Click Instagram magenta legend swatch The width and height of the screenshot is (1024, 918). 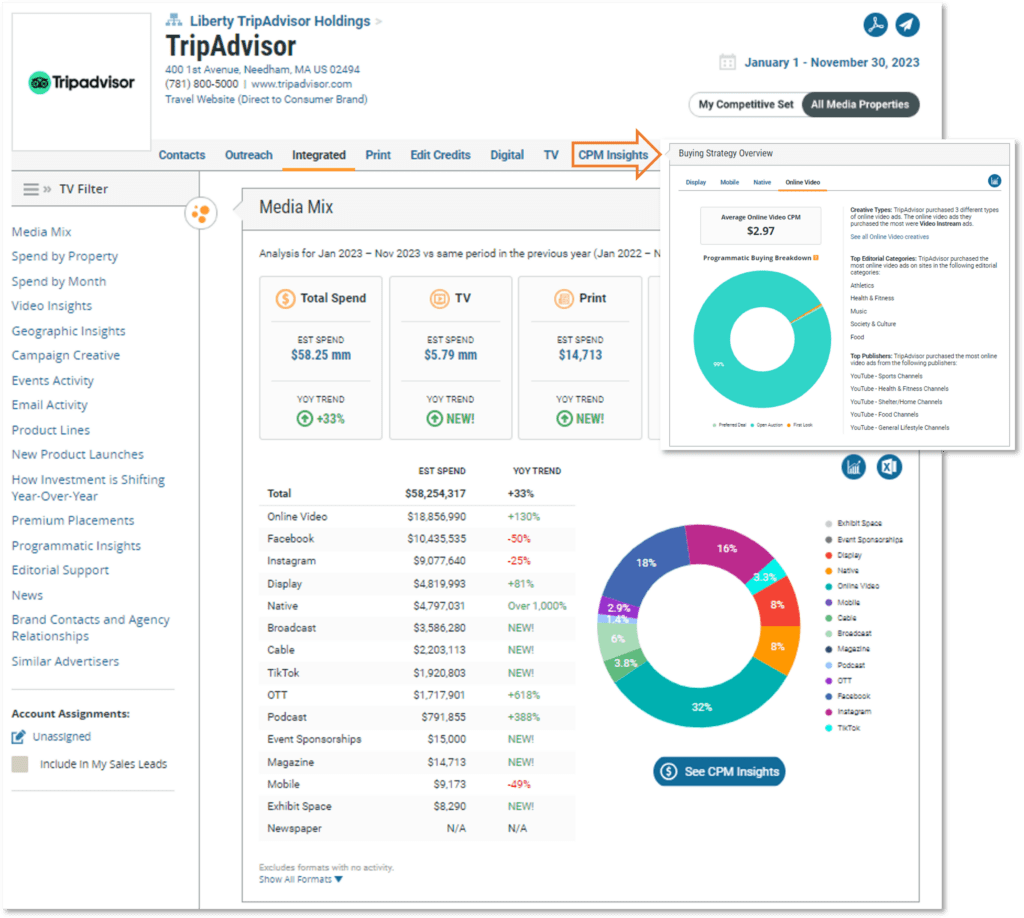click(x=829, y=712)
